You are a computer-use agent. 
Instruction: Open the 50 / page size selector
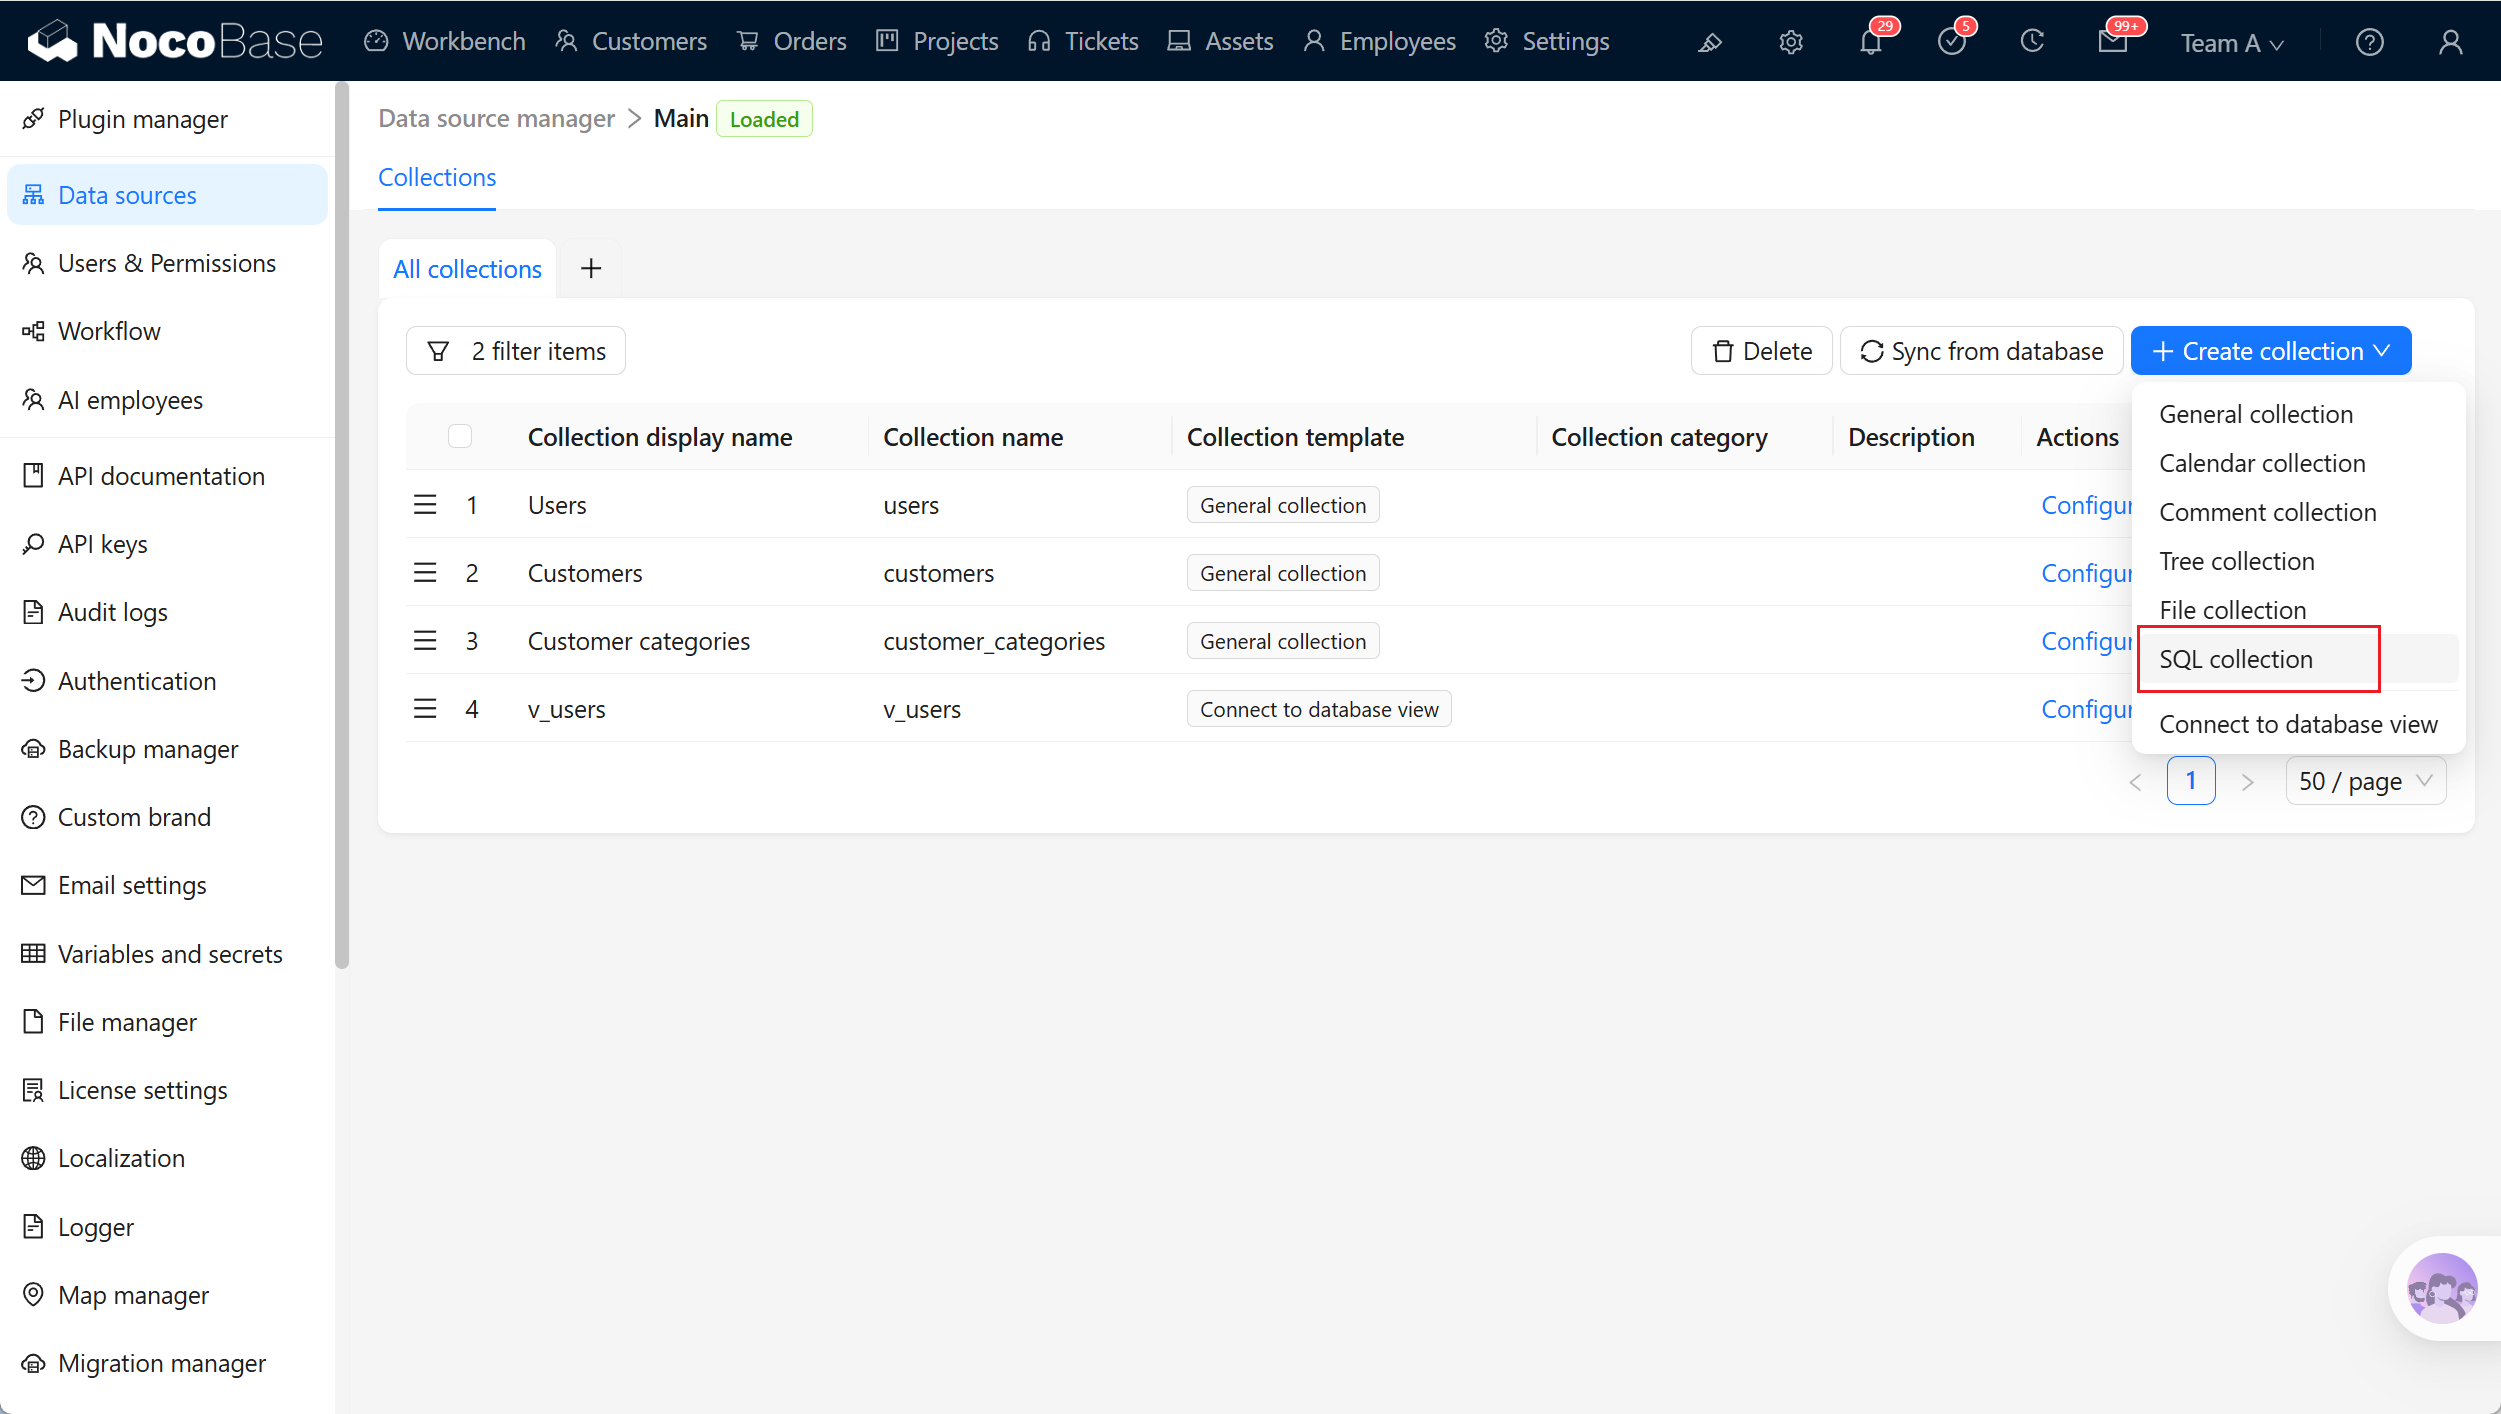[x=2365, y=781]
